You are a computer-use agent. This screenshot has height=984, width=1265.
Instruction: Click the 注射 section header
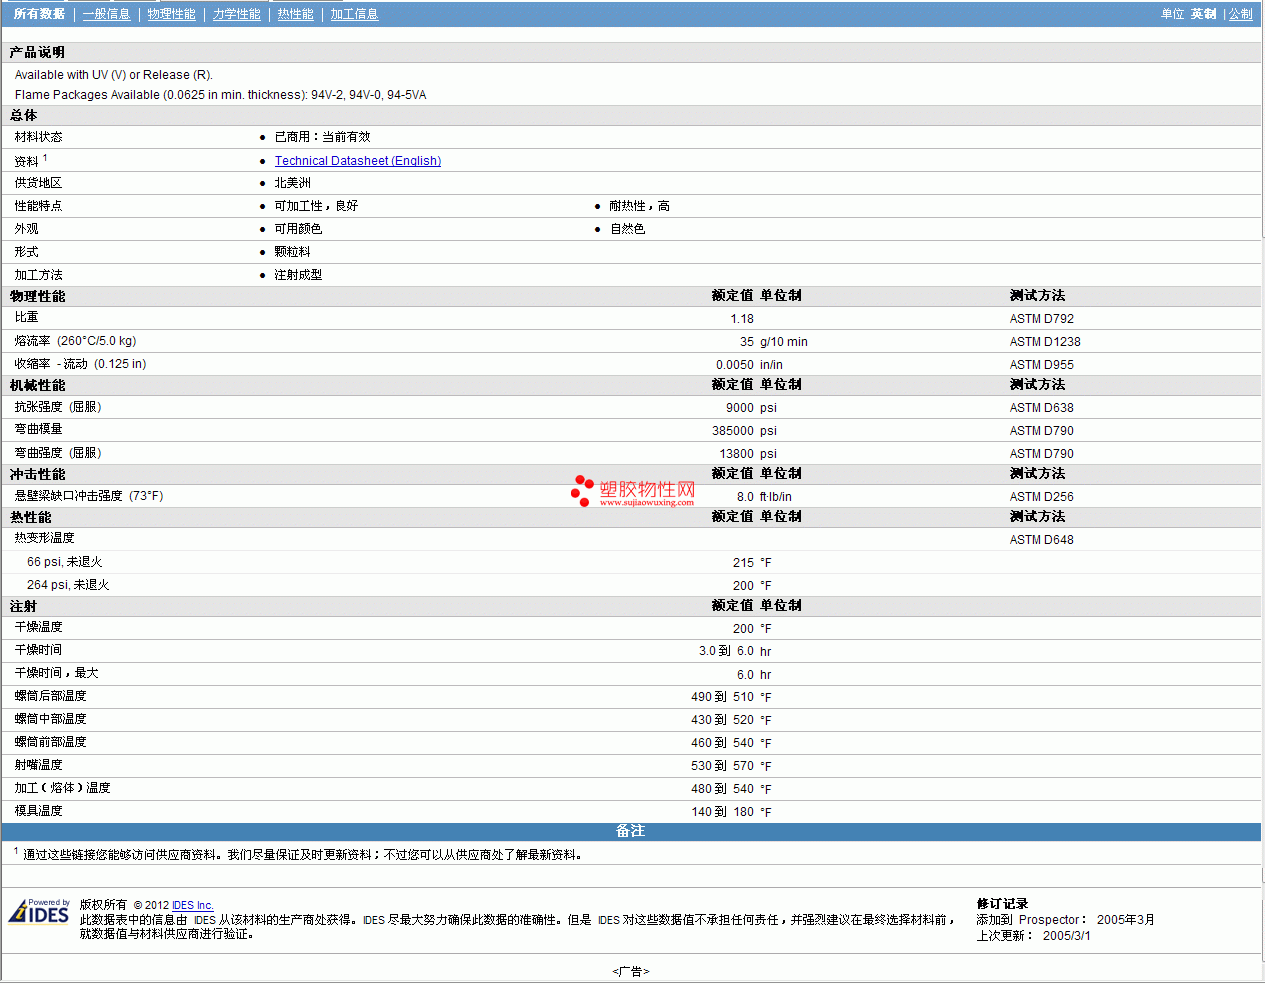pos(23,606)
